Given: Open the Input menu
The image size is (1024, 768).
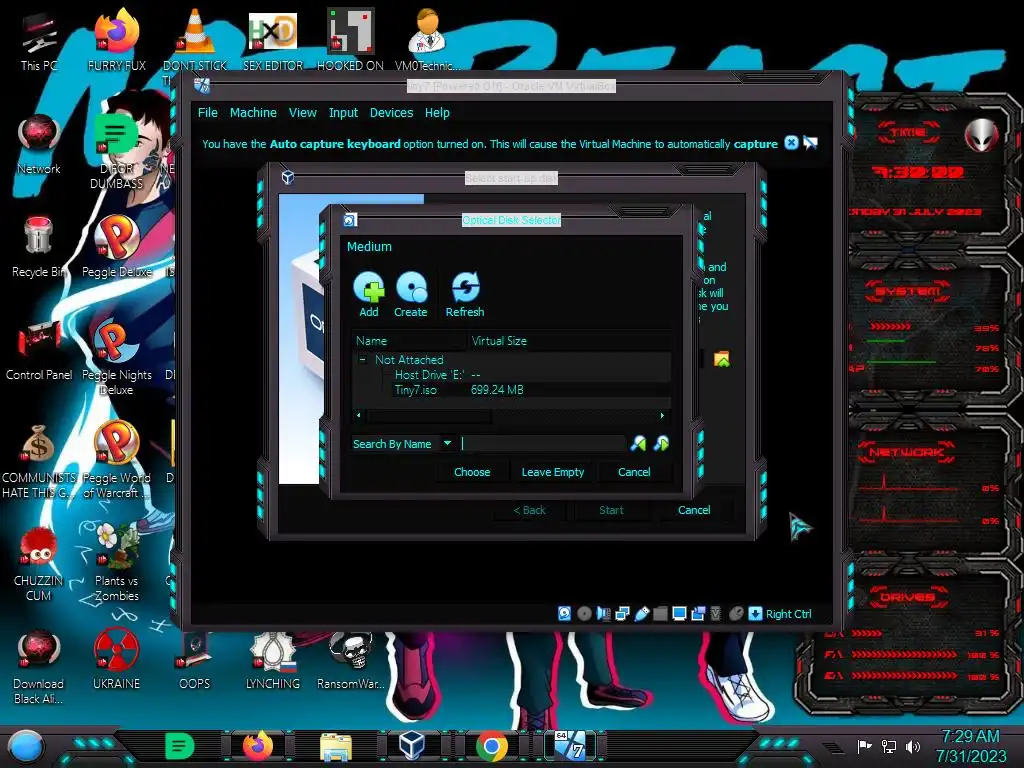Looking at the screenshot, I should [344, 112].
